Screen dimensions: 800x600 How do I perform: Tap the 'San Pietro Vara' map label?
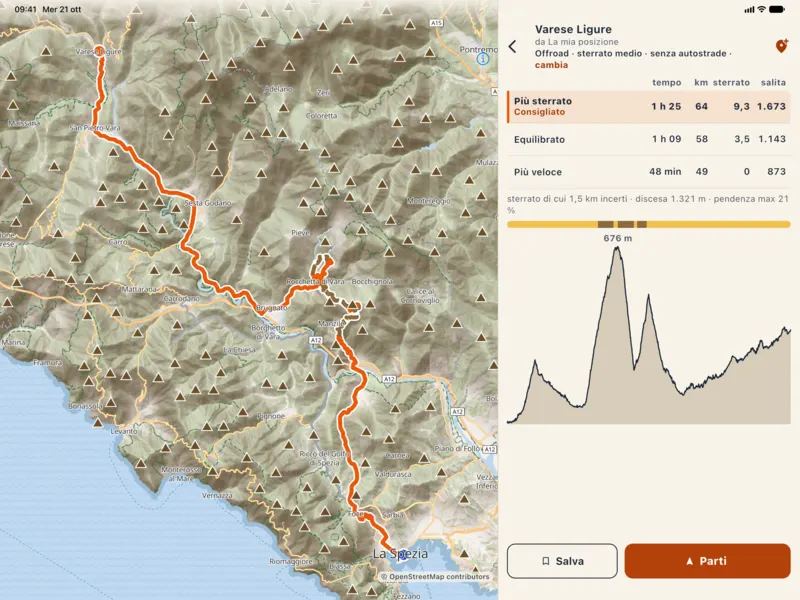(x=95, y=128)
